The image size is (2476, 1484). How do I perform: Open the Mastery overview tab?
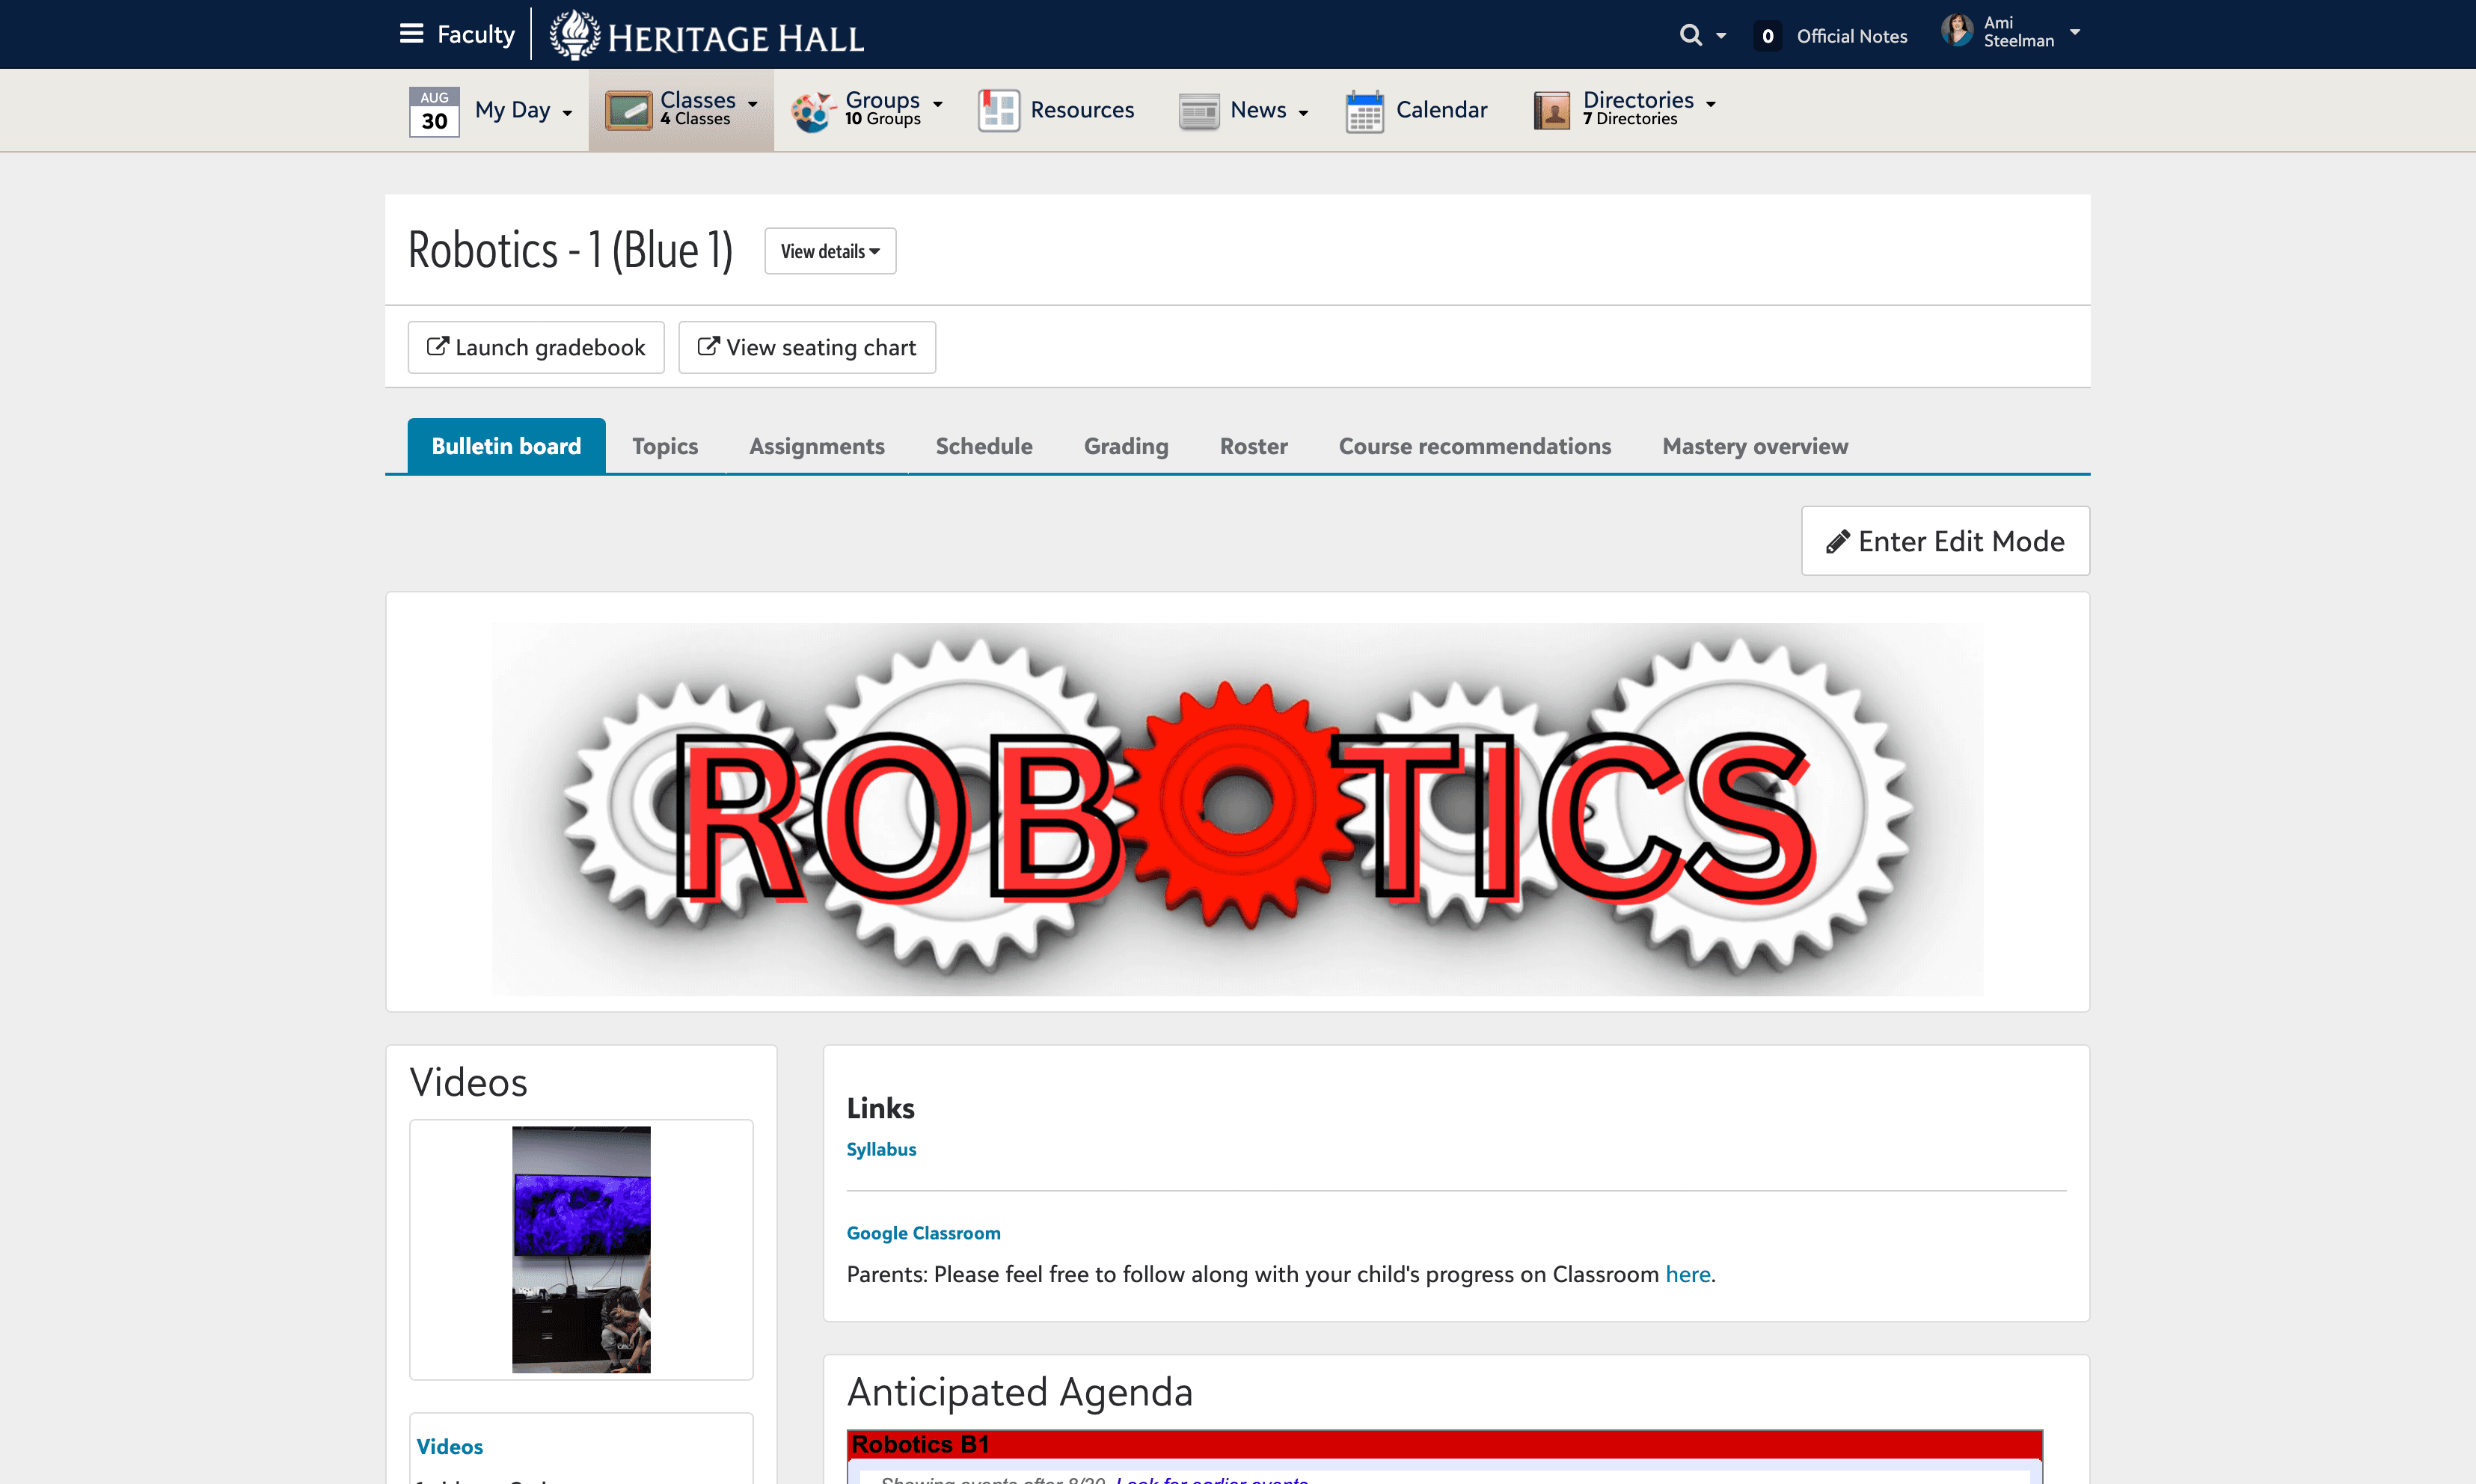[1755, 446]
